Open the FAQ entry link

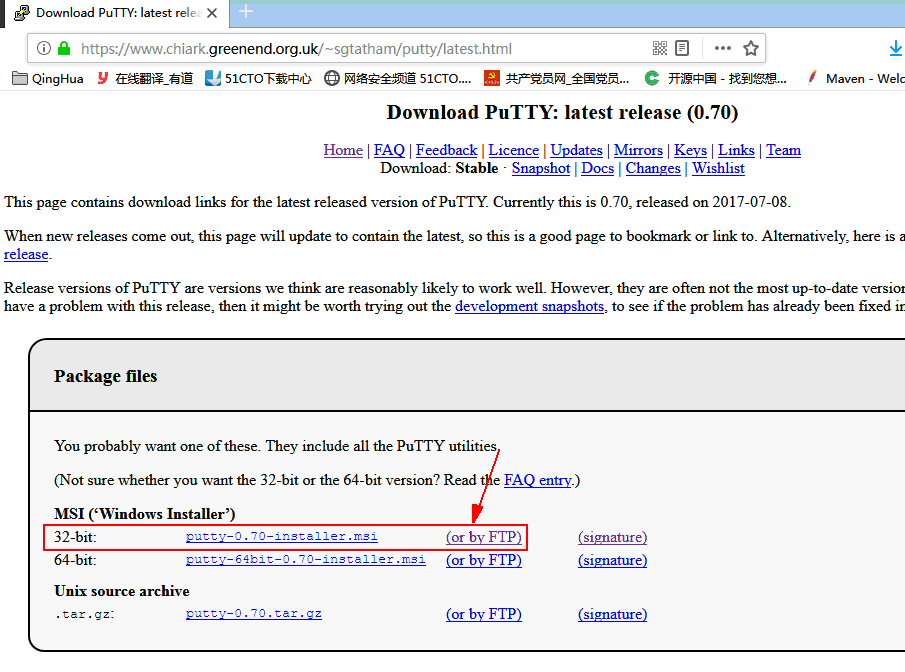pos(538,480)
